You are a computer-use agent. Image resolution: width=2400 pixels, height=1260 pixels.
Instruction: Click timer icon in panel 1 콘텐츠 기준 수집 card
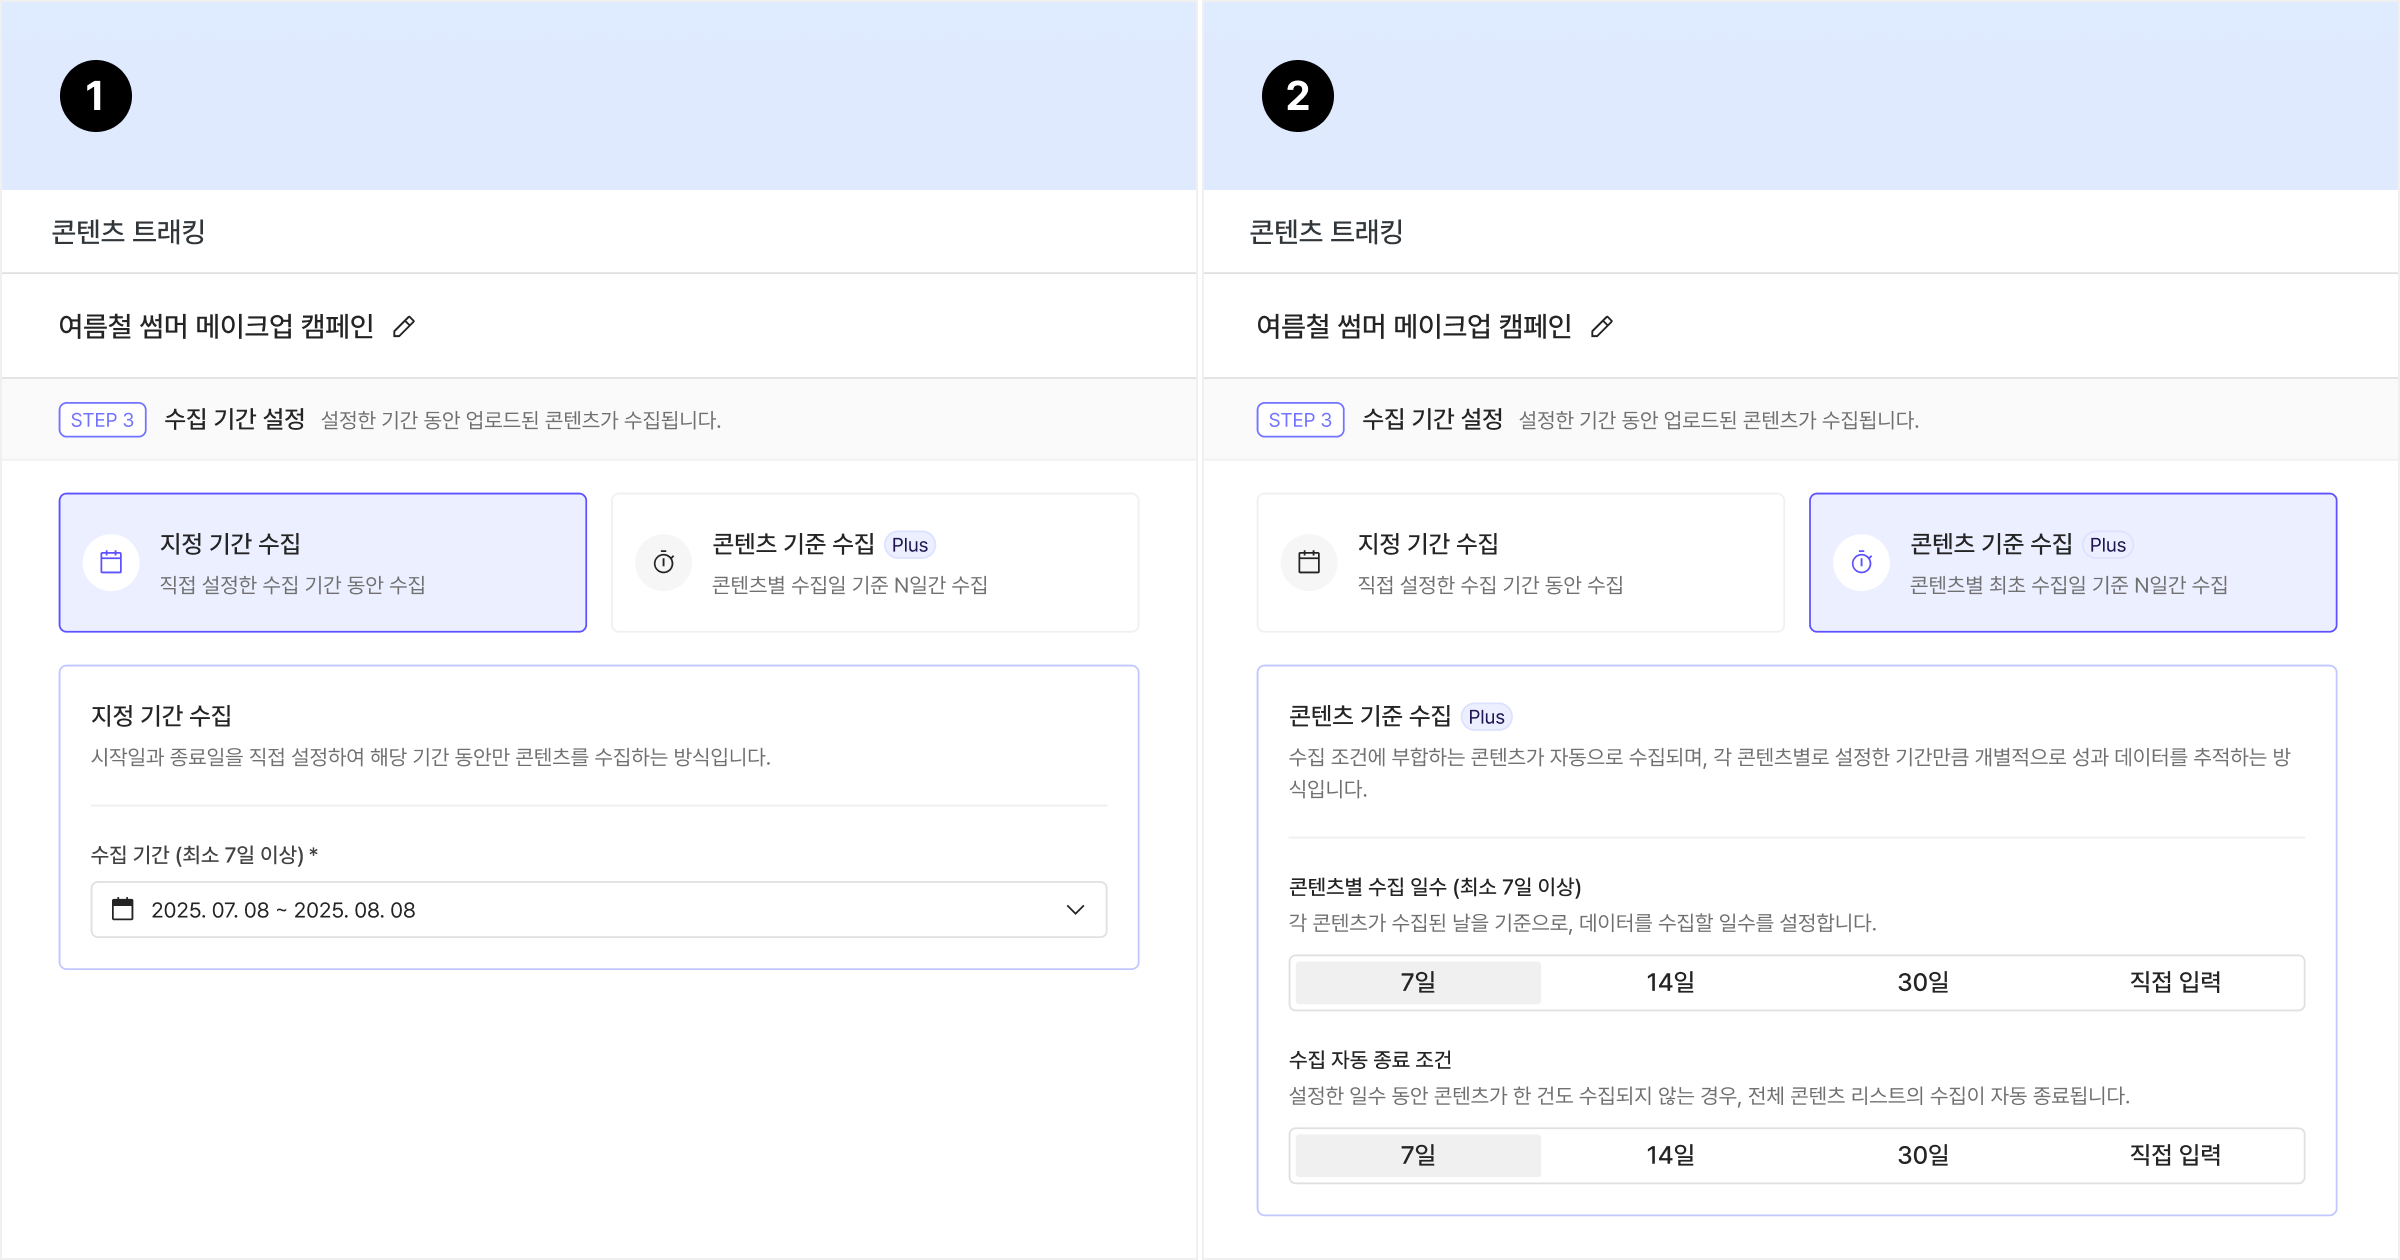click(664, 563)
